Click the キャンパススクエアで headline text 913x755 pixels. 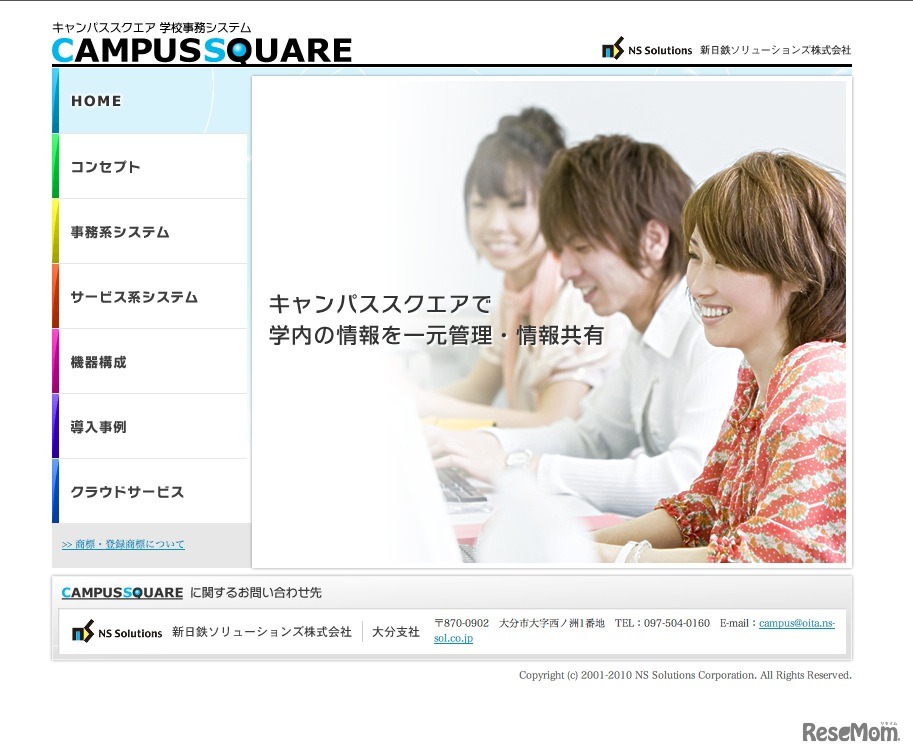pyautogui.click(x=380, y=304)
